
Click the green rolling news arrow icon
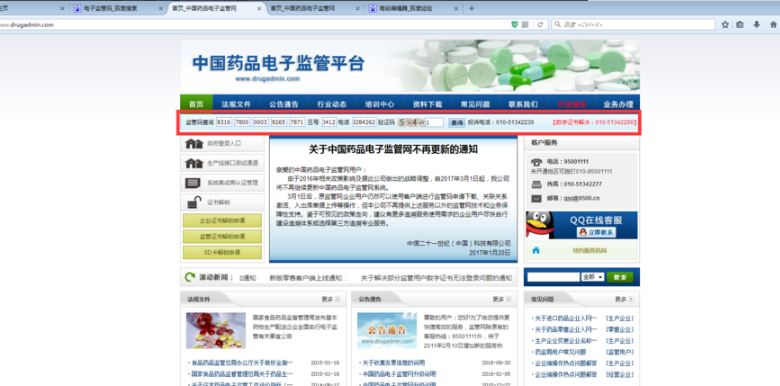(x=190, y=278)
